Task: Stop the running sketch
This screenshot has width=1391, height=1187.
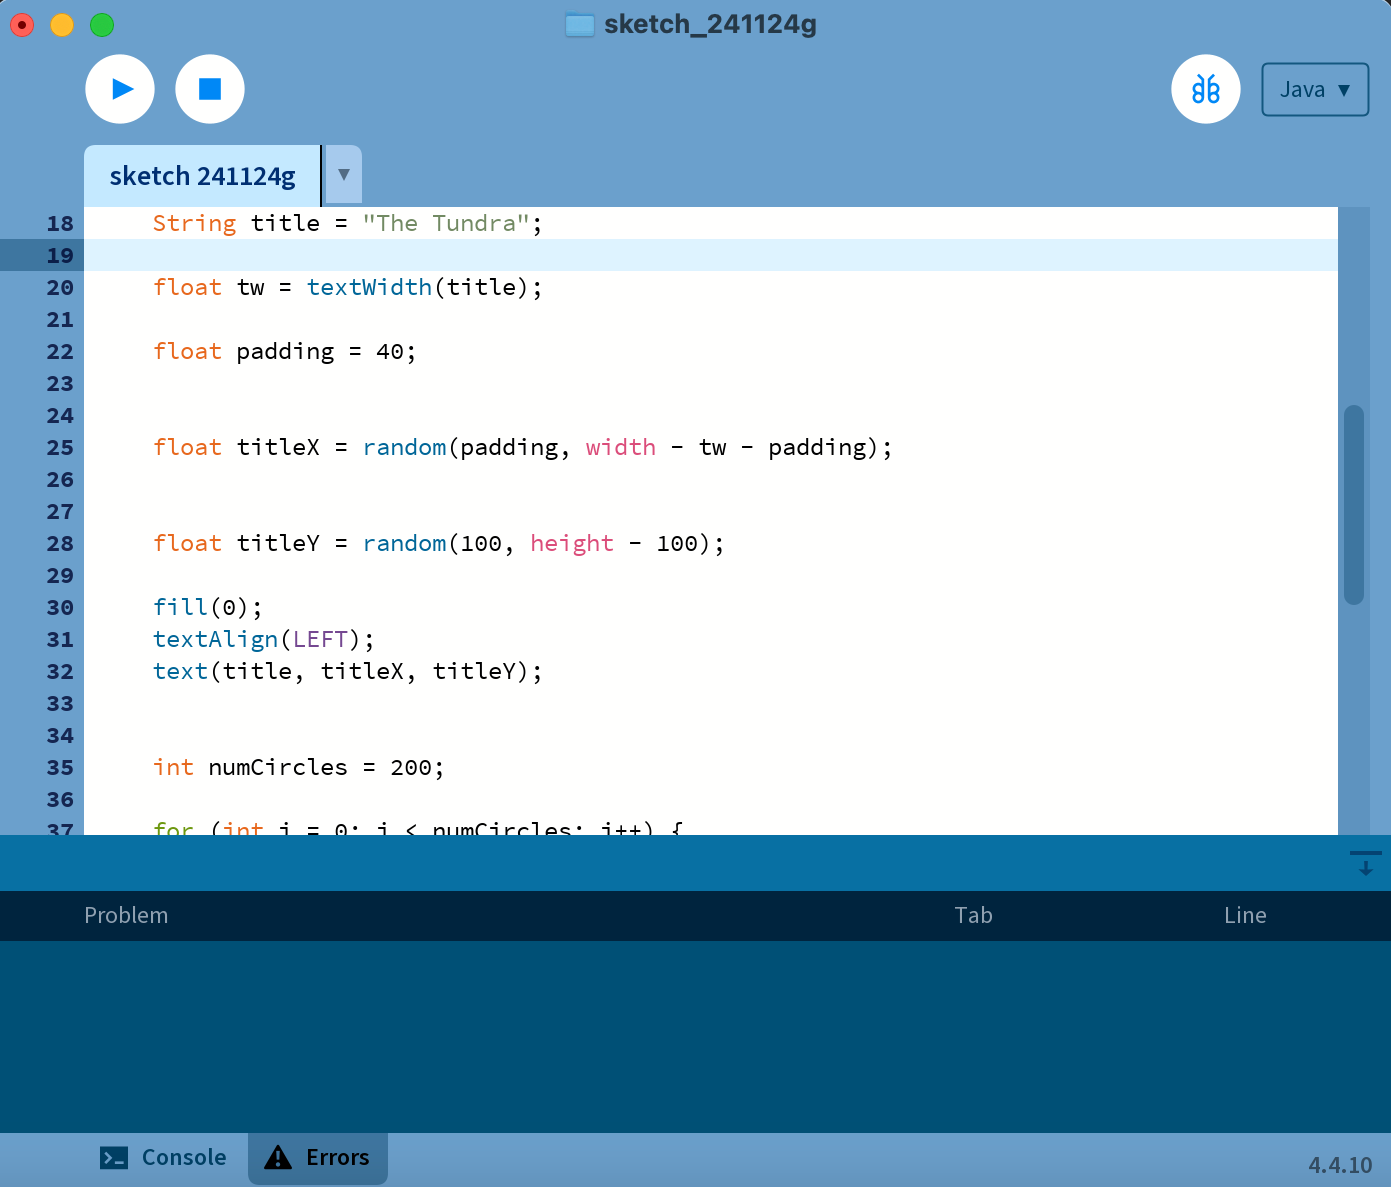Action: coord(210,89)
